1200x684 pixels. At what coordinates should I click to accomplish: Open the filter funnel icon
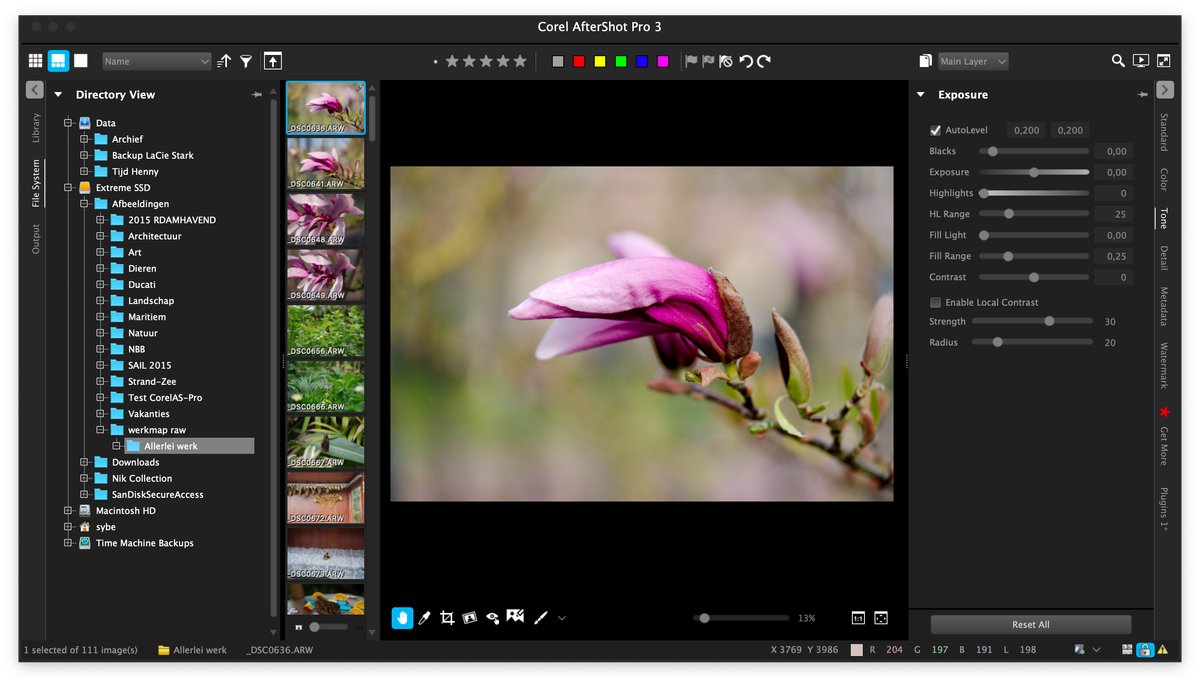click(x=246, y=61)
